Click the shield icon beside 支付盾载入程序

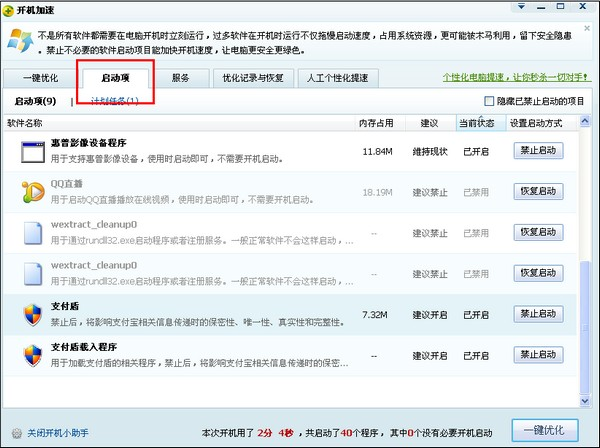35,355
